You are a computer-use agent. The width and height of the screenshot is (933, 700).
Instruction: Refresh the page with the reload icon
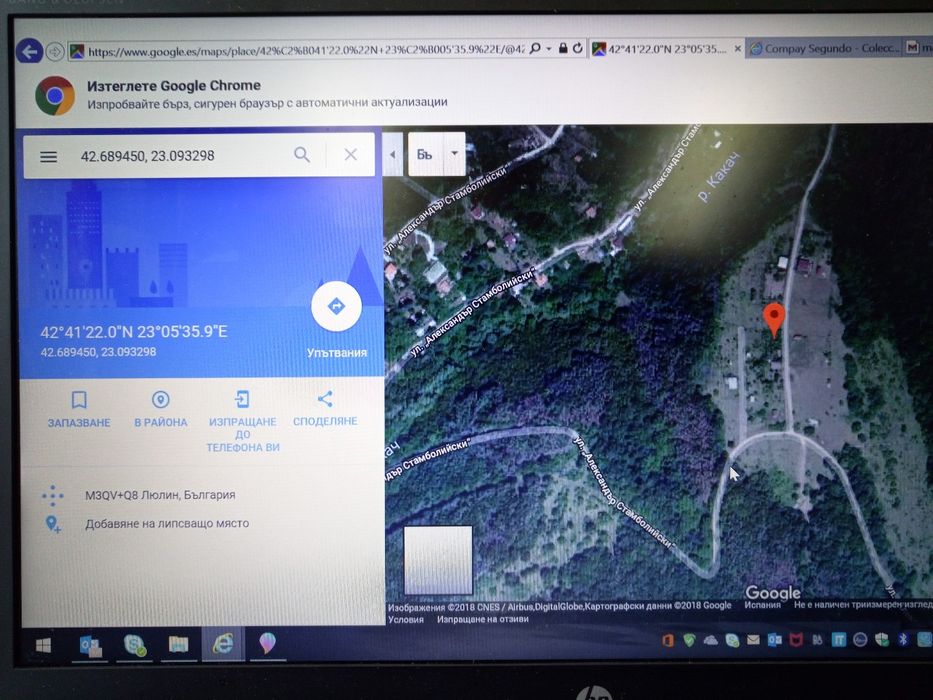[x=577, y=48]
